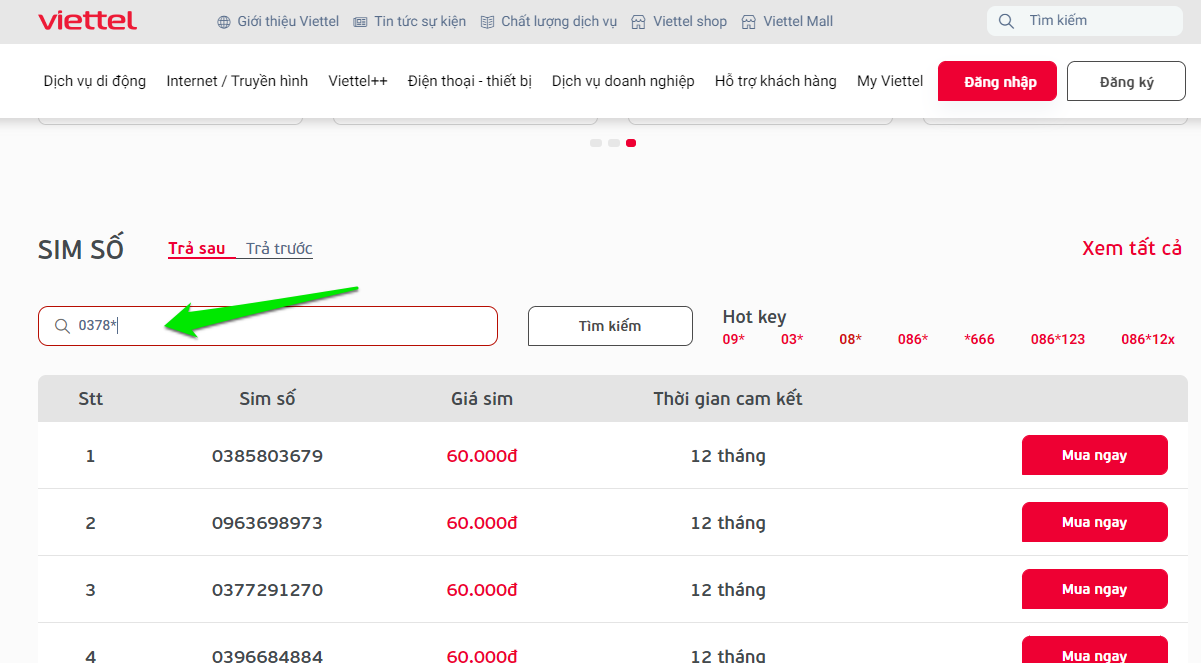Switch to the Trả trước tab
This screenshot has height=663, width=1201.
[279, 249]
